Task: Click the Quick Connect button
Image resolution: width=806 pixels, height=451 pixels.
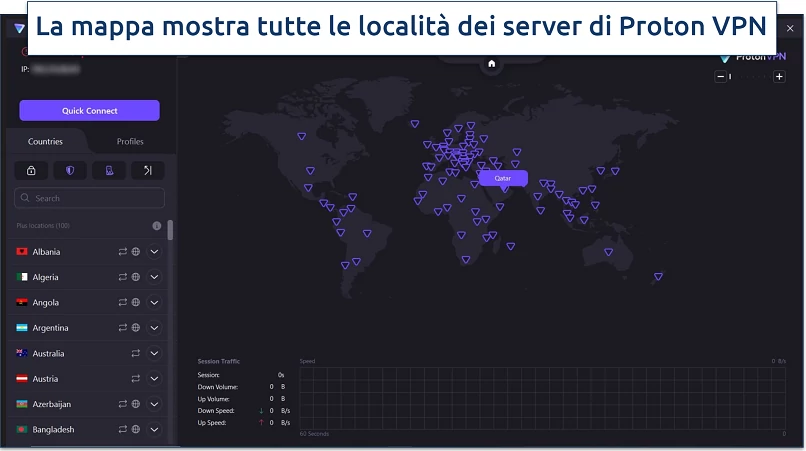Action: pos(89,111)
